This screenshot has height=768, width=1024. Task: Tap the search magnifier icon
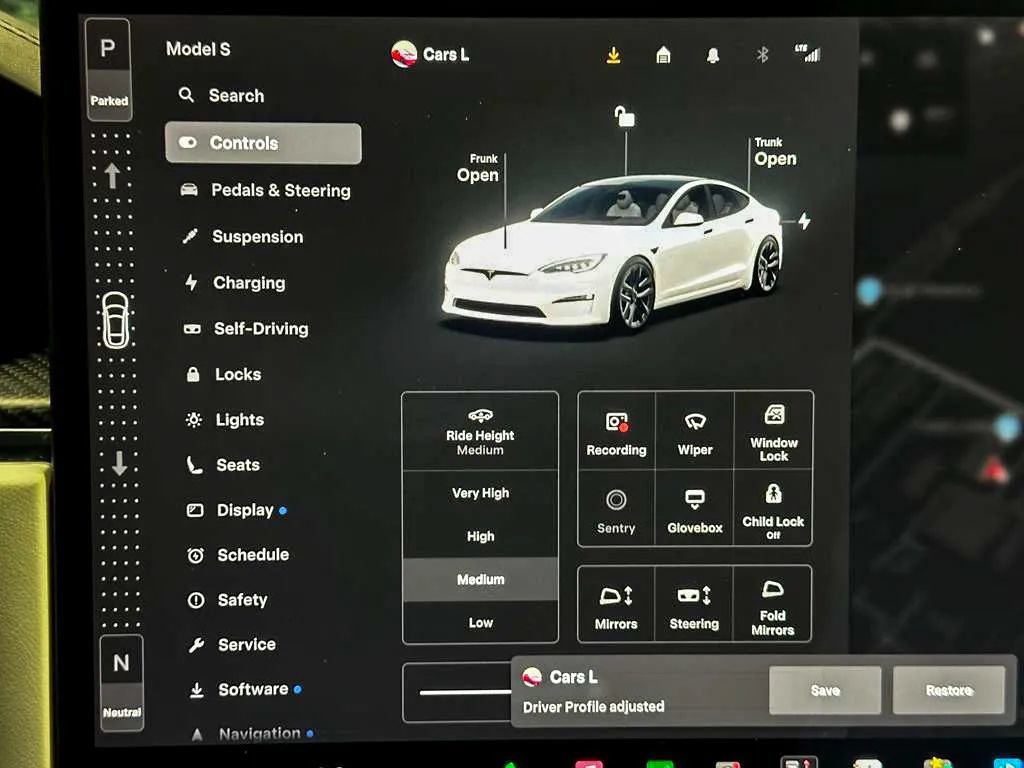pos(186,95)
